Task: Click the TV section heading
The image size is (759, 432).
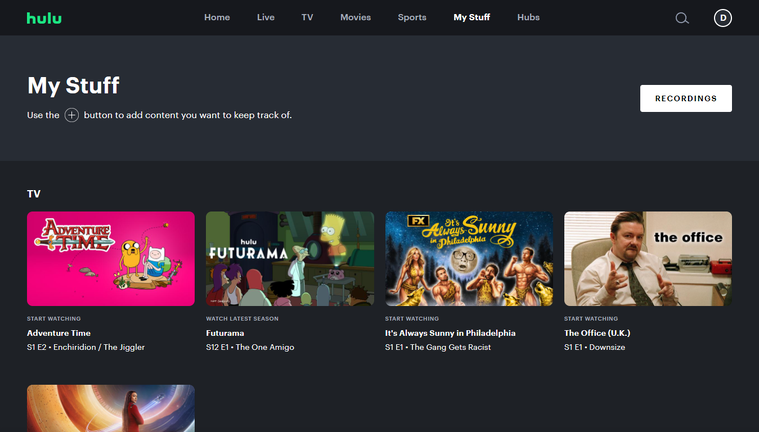Action: coord(34,194)
